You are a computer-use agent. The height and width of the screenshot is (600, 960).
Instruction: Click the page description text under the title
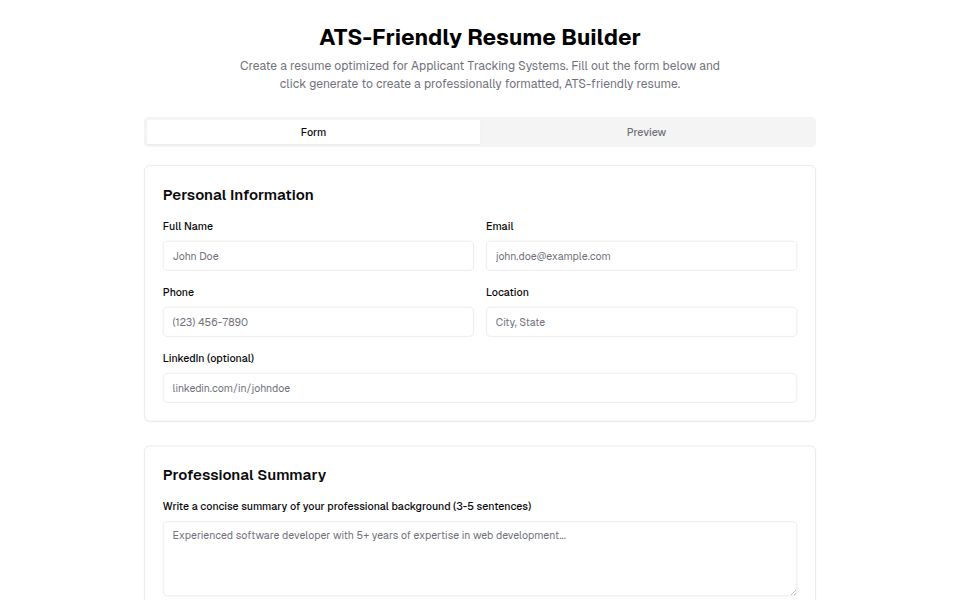coord(479,74)
